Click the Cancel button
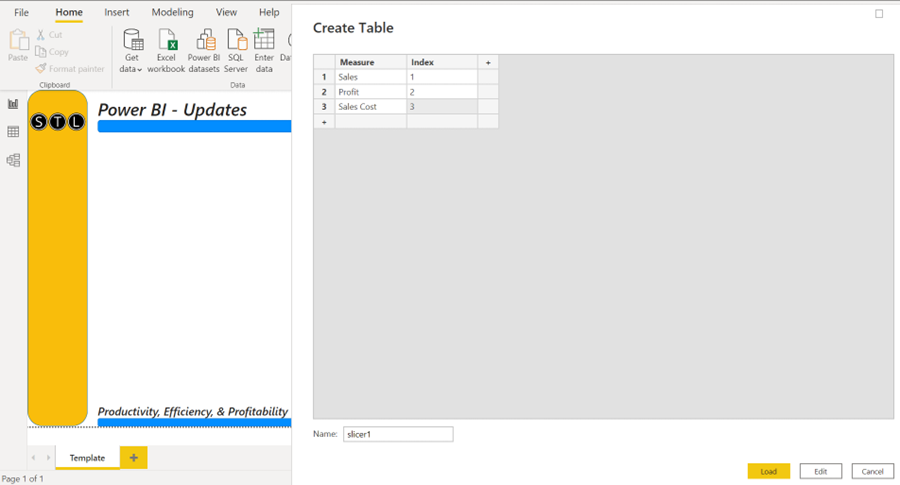900x485 pixels. (872, 471)
